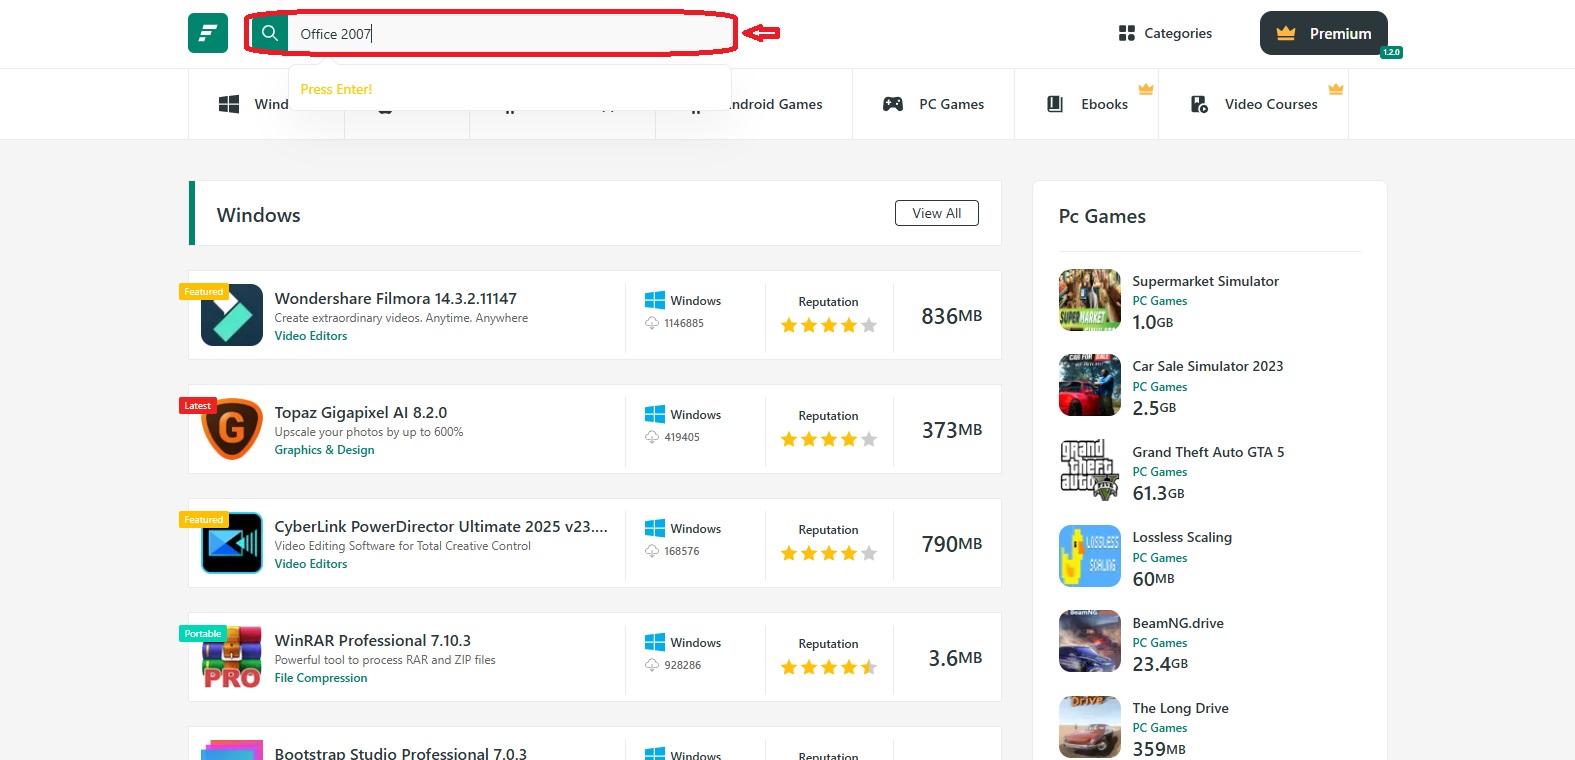Click the Windows icon in Topaz row

click(x=655, y=414)
